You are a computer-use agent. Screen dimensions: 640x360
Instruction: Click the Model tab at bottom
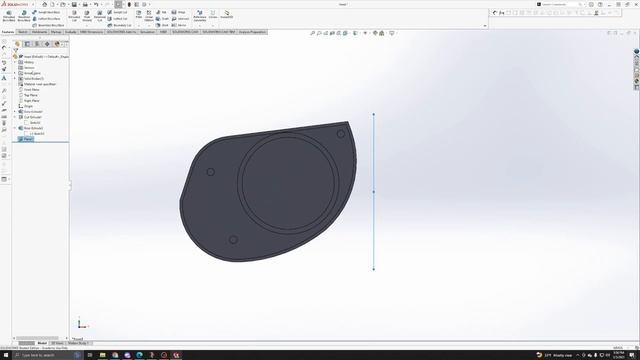(x=42, y=343)
